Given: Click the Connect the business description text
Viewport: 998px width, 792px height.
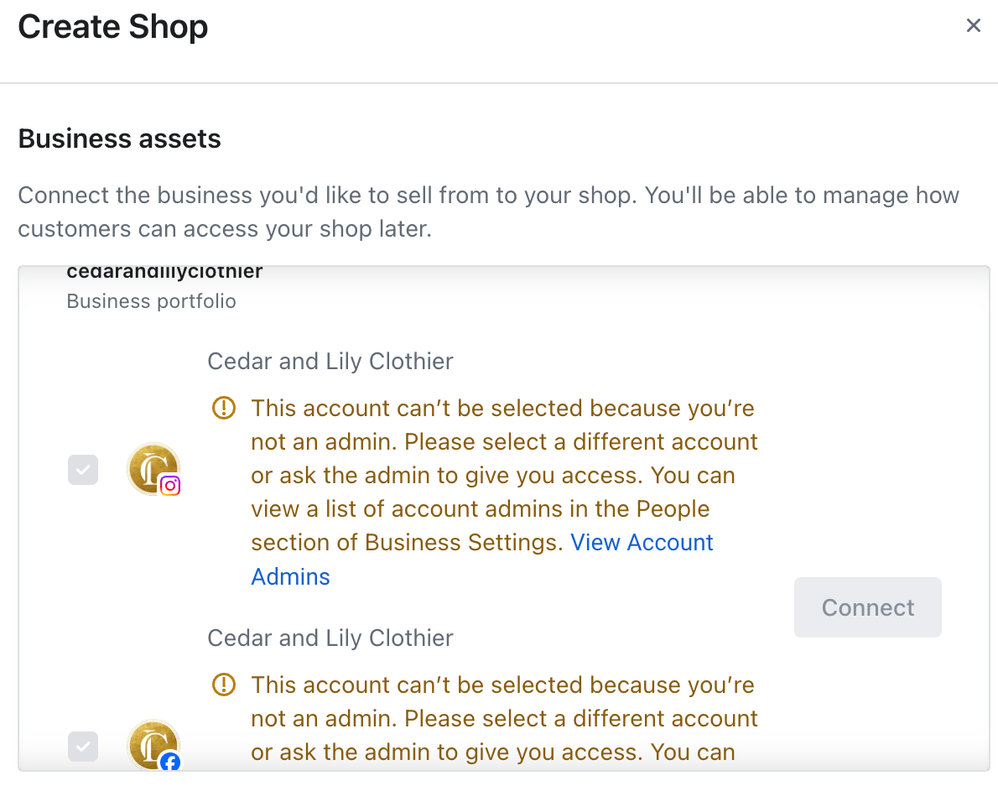Looking at the screenshot, I should tap(488, 211).
